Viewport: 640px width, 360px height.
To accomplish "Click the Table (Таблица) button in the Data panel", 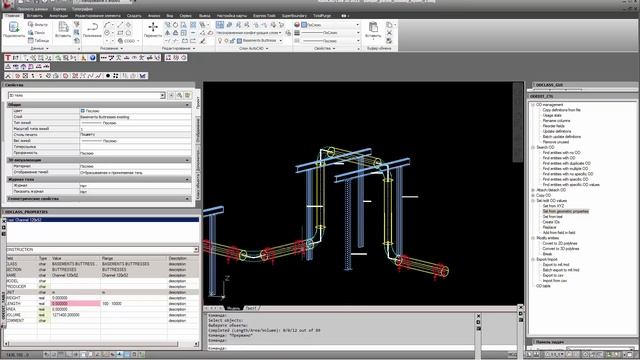I will (x=38, y=40).
